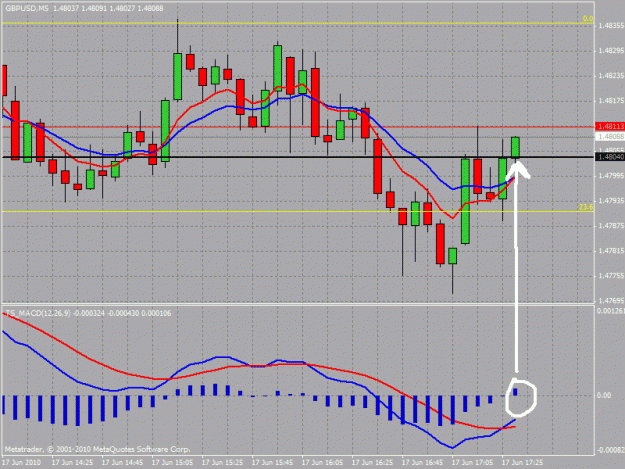The width and height of the screenshot is (625, 469).
Task: Click the MACD scale 0.001261 label
Action: pos(611,311)
